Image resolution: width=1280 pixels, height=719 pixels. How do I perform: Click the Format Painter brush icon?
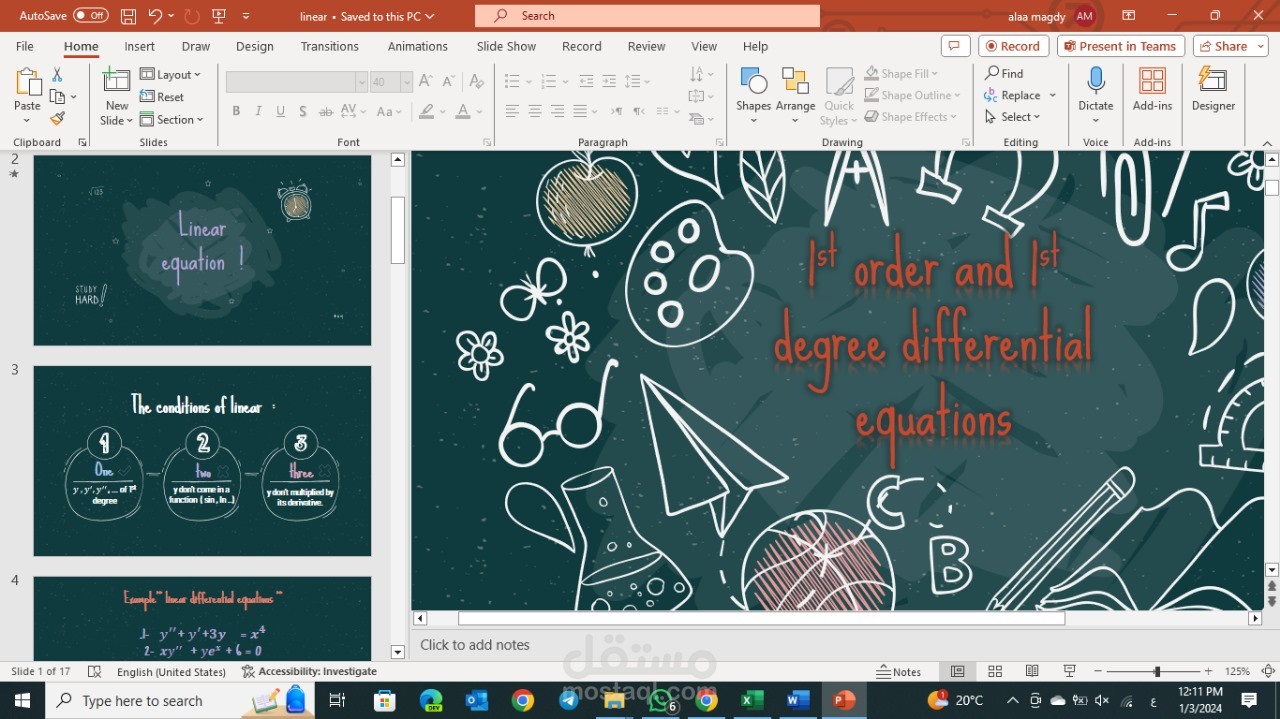coord(57,118)
